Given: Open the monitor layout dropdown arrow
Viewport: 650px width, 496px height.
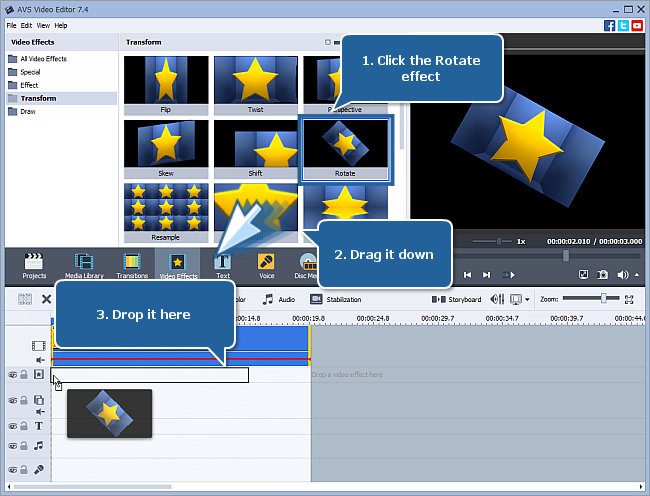Looking at the screenshot, I should pyautogui.click(x=527, y=299).
